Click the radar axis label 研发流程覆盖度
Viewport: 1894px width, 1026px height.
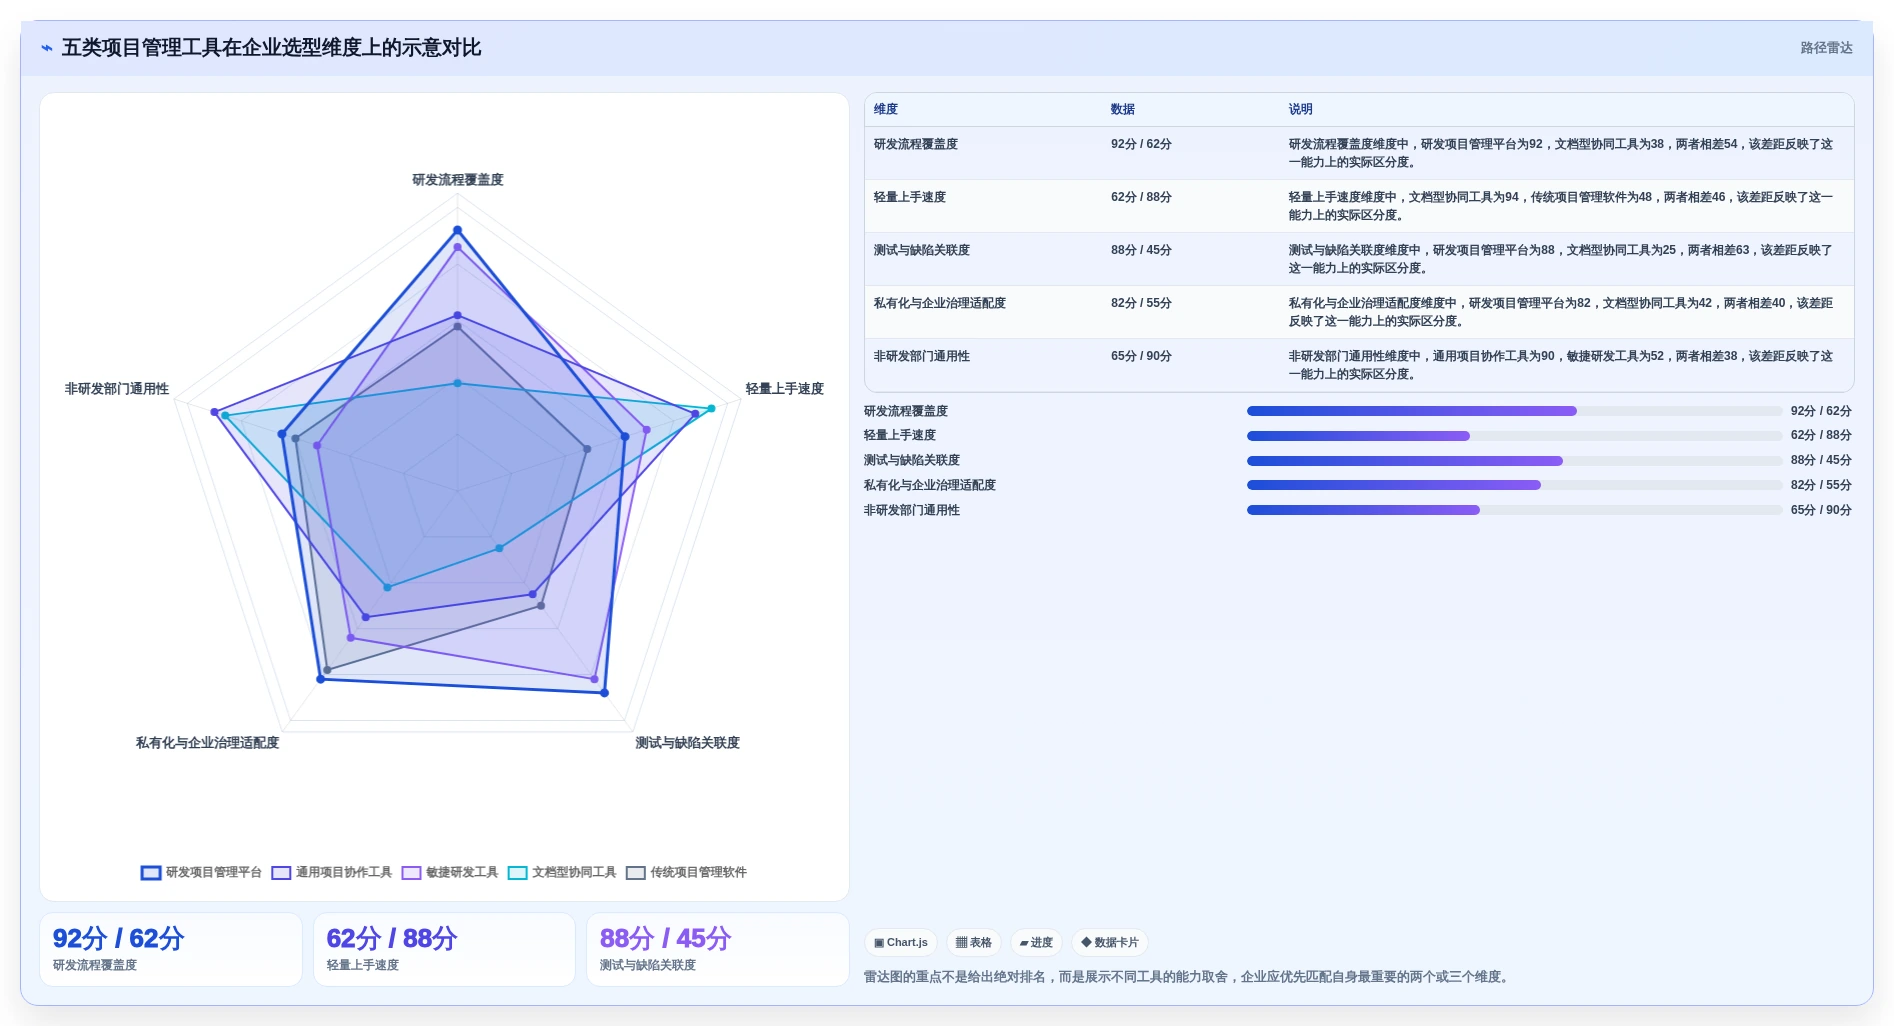point(458,180)
